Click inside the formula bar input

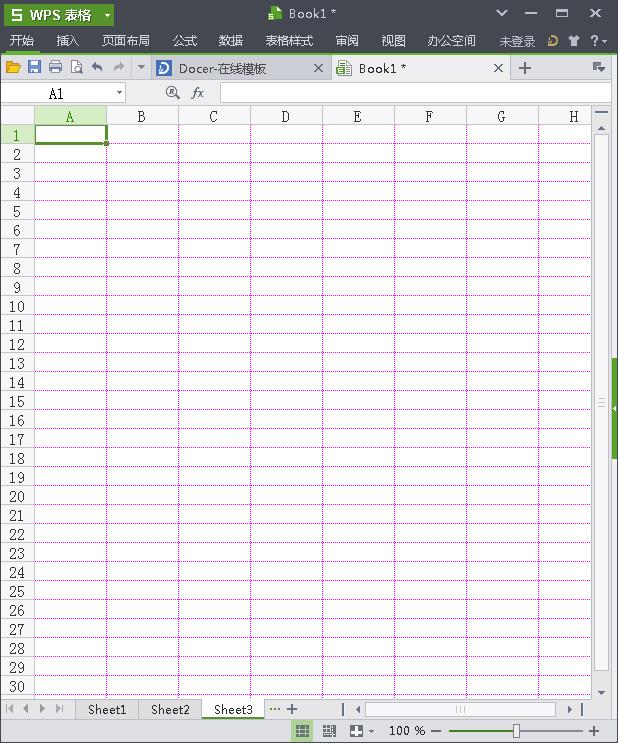[415, 93]
